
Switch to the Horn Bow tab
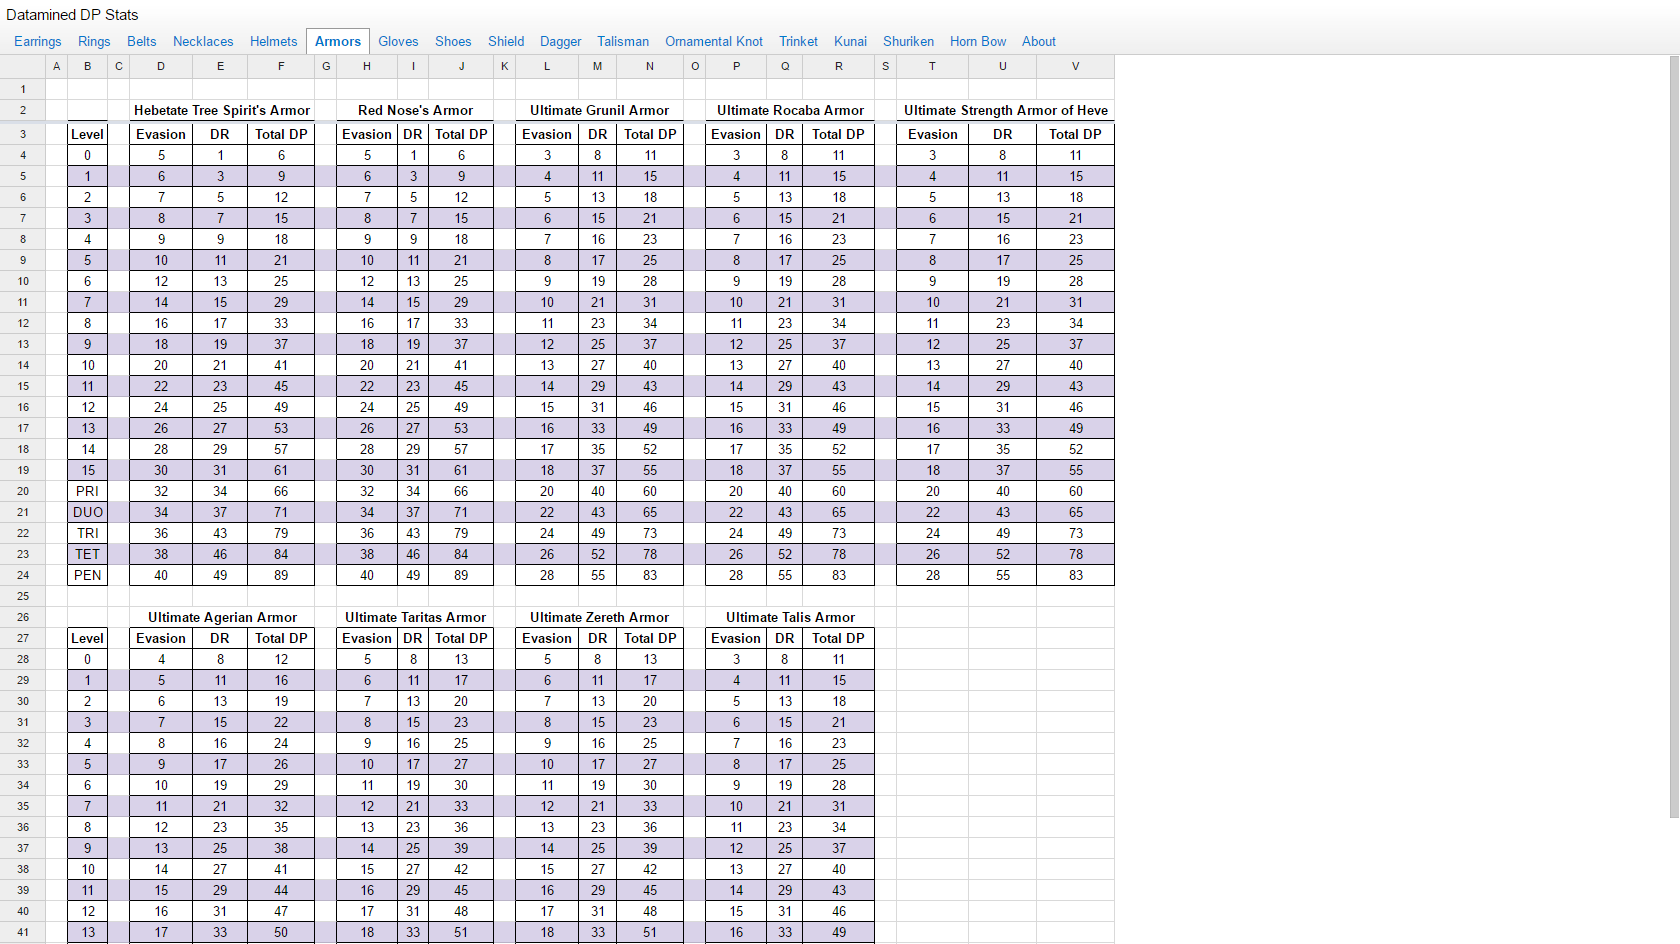[x=978, y=41]
